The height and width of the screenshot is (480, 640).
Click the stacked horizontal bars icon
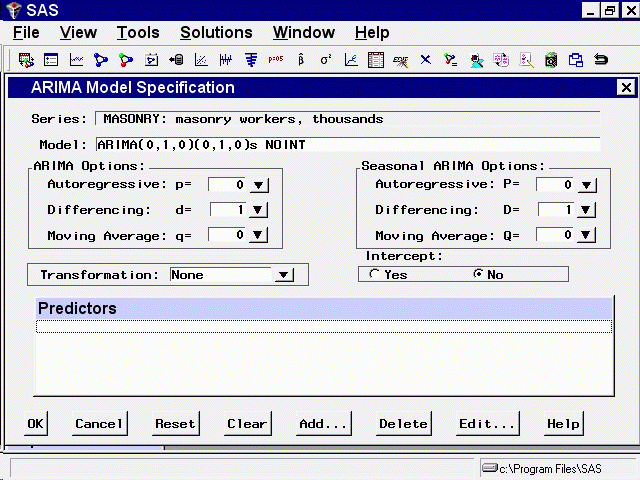pos(251,60)
